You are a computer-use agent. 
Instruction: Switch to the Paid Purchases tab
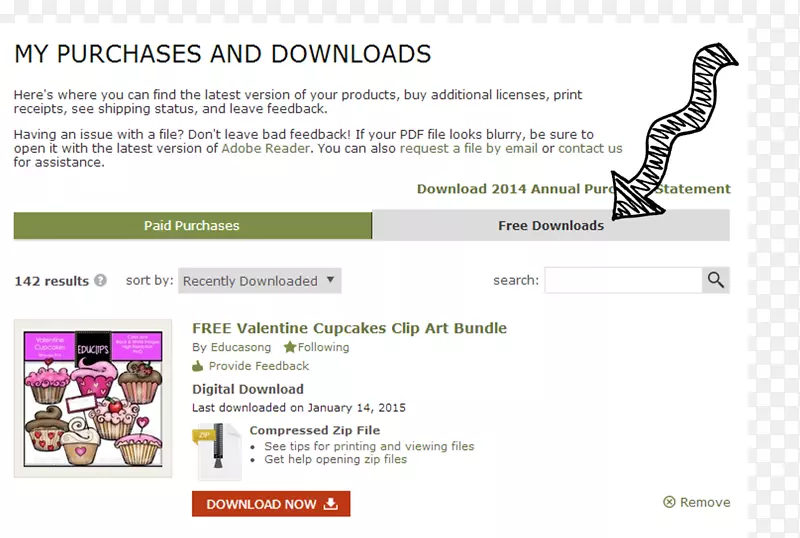[192, 225]
